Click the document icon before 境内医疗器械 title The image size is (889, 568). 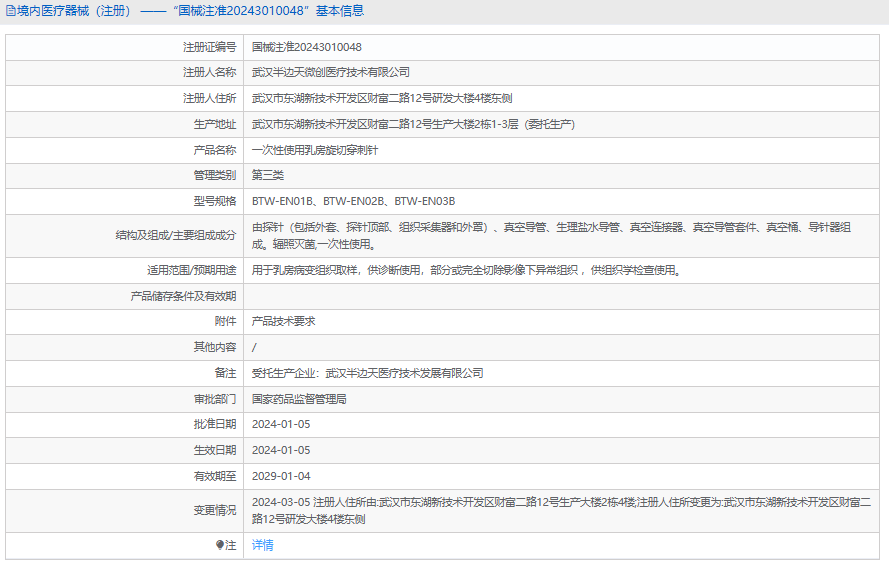click(10, 11)
